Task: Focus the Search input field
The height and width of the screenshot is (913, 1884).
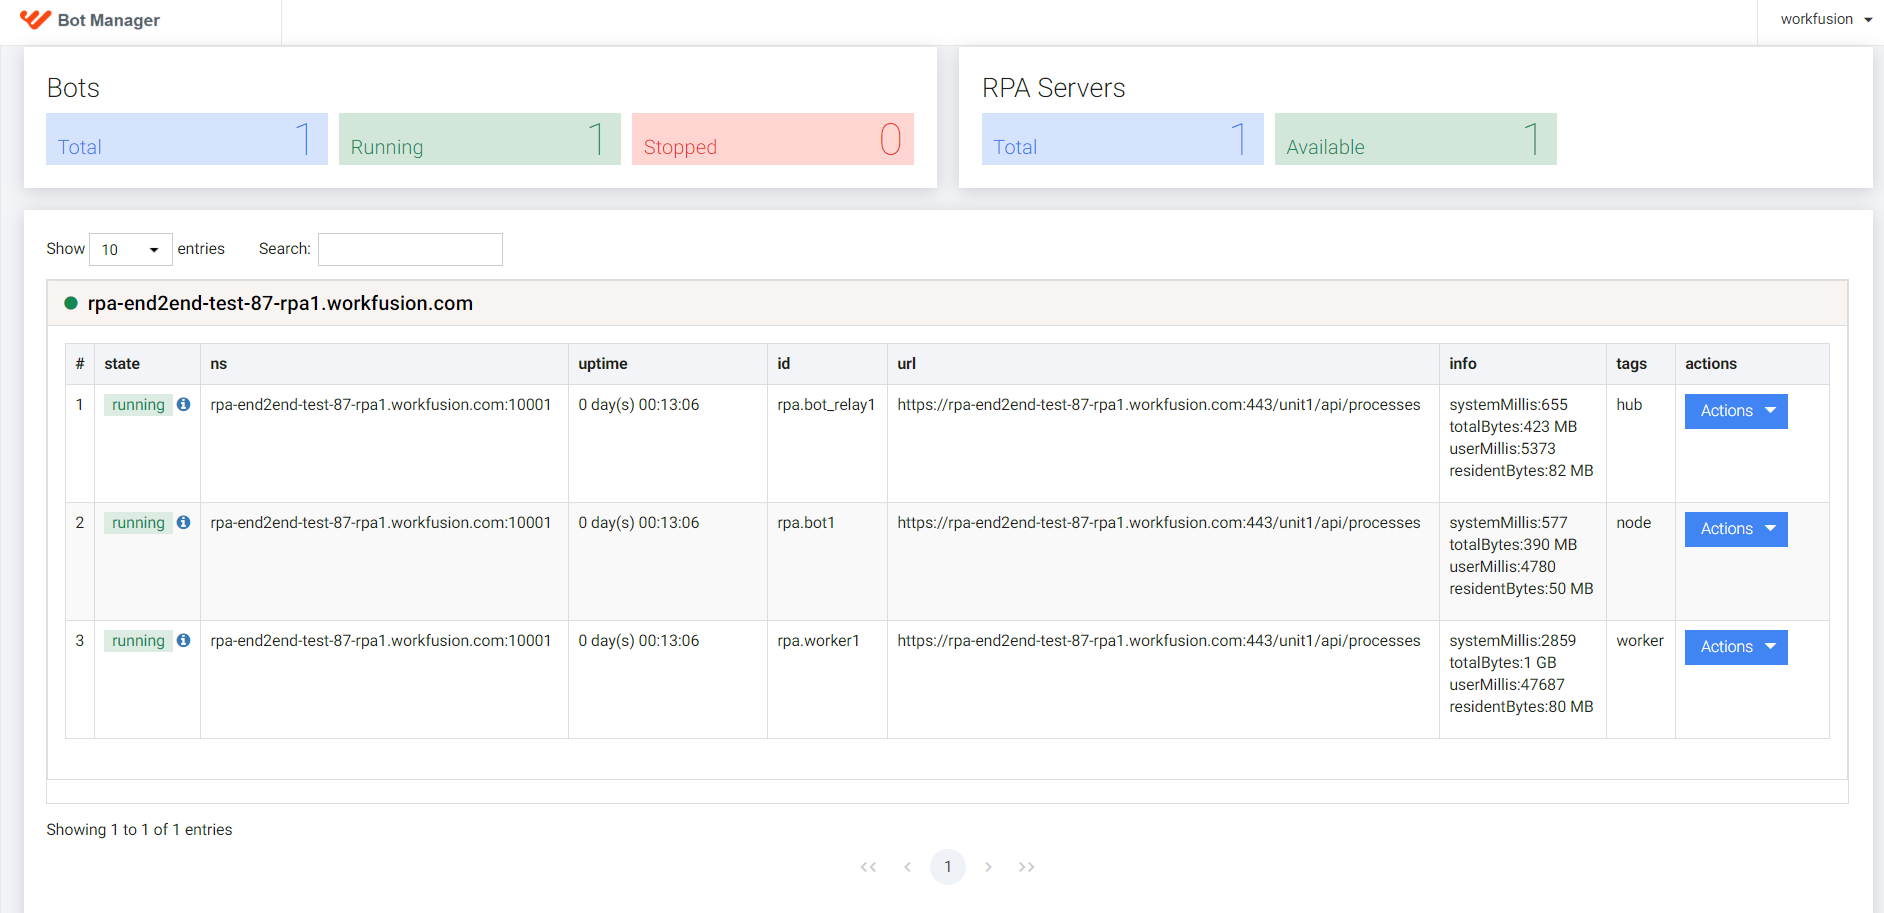Action: [x=410, y=249]
